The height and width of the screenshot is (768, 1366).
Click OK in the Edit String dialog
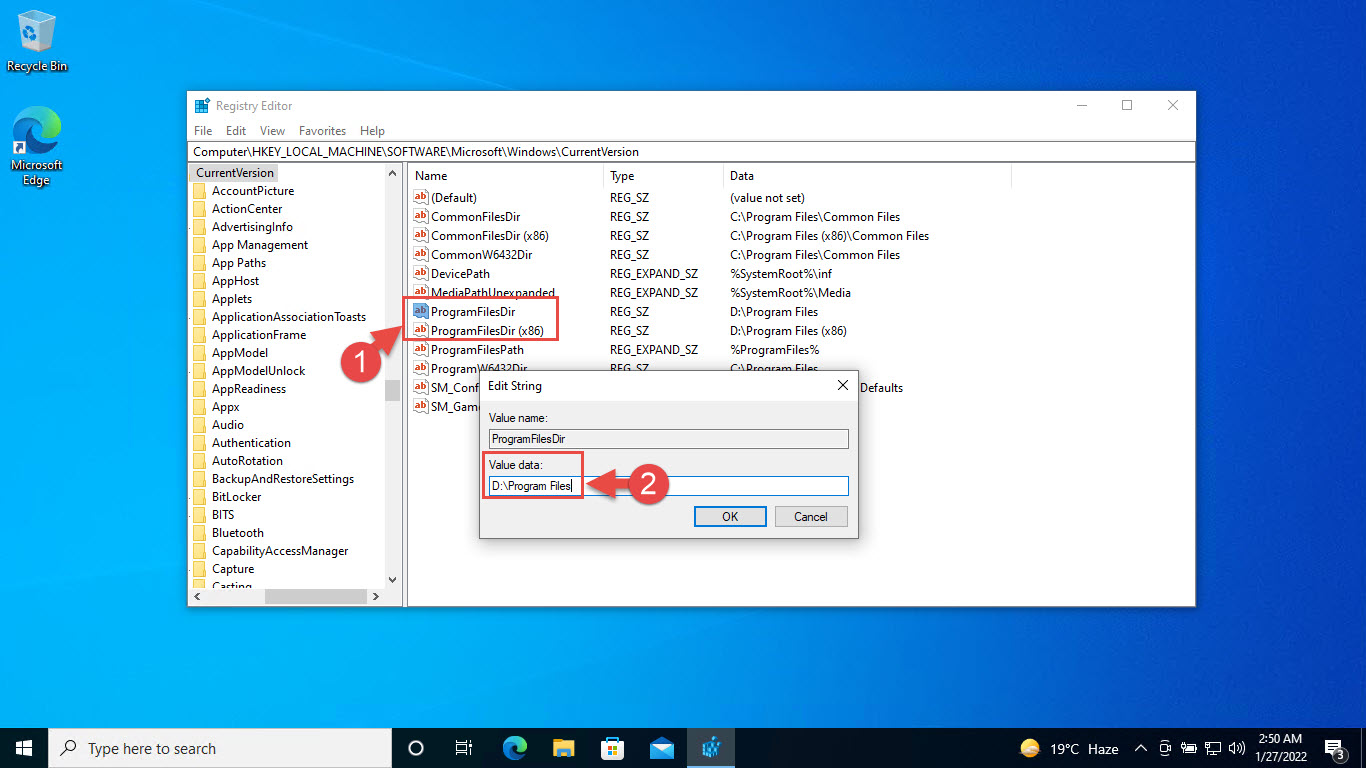click(729, 516)
